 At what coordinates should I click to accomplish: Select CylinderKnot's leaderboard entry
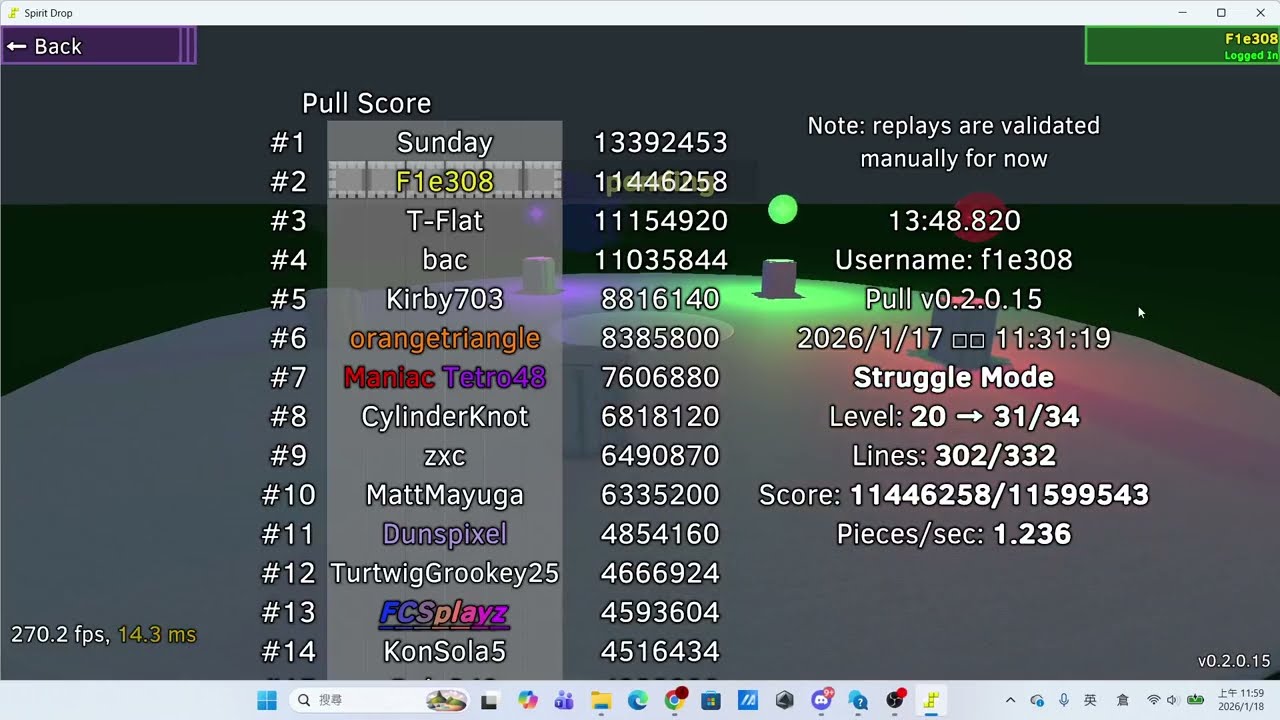pyautogui.click(x=445, y=416)
